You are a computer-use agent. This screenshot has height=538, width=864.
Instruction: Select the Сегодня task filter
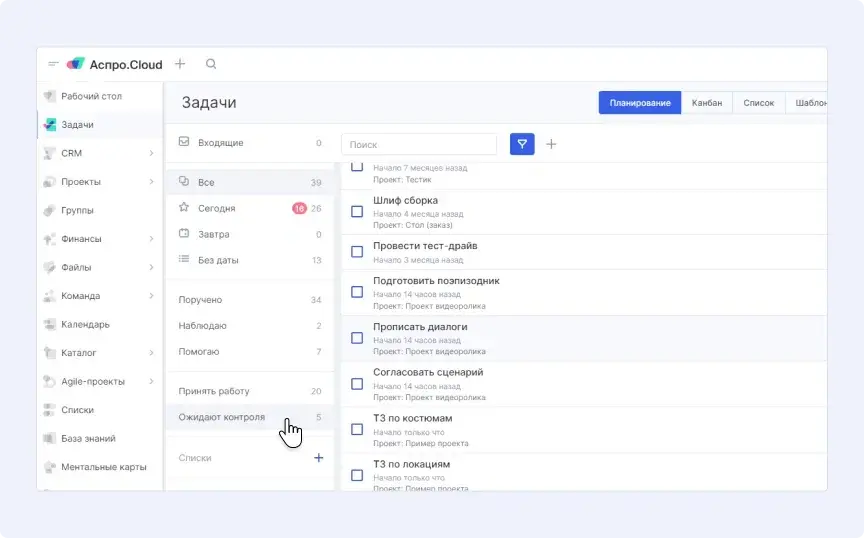coord(217,209)
